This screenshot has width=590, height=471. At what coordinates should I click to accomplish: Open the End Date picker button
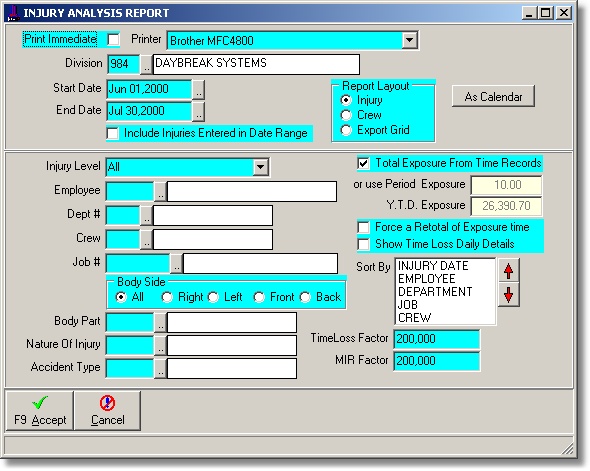click(x=198, y=112)
